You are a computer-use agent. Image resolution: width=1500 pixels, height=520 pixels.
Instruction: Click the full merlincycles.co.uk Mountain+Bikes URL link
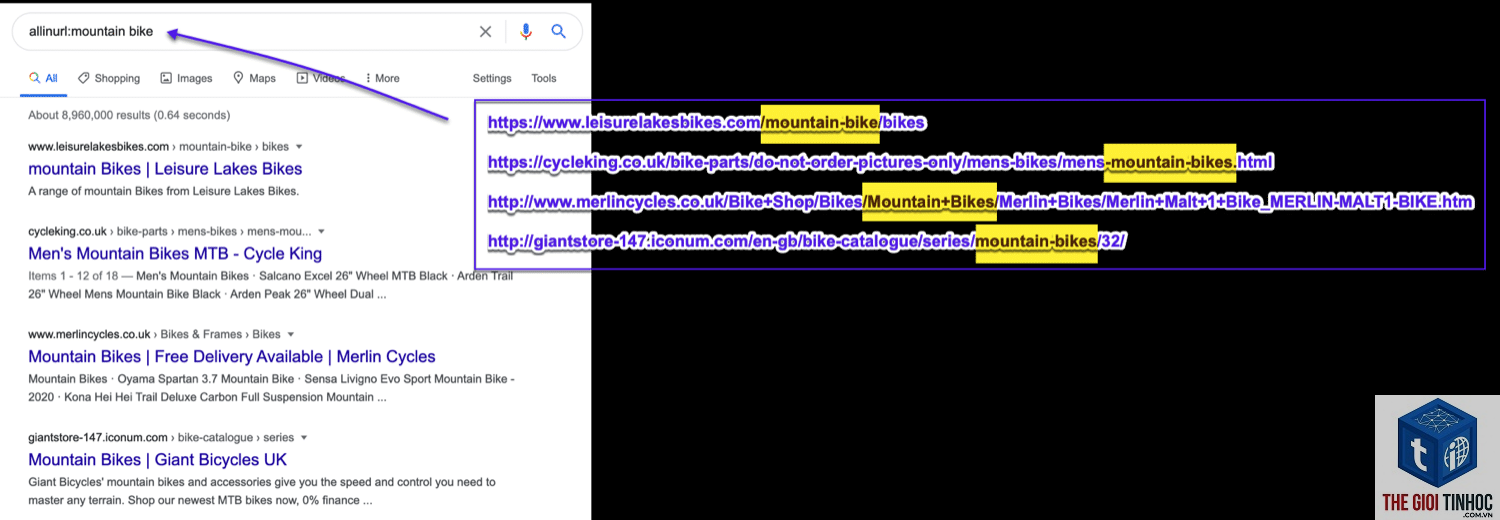click(x=980, y=202)
